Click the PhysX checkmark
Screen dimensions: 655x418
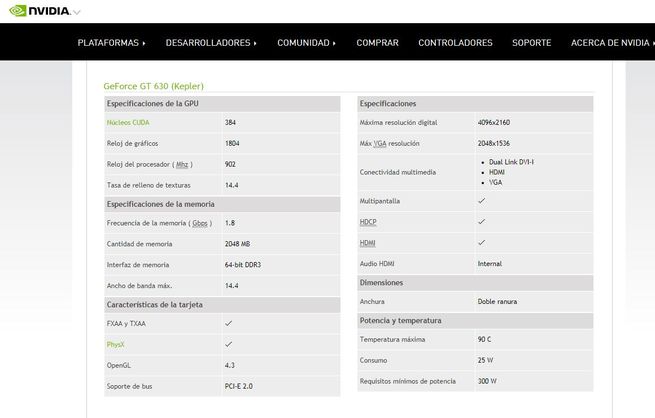(x=228, y=344)
